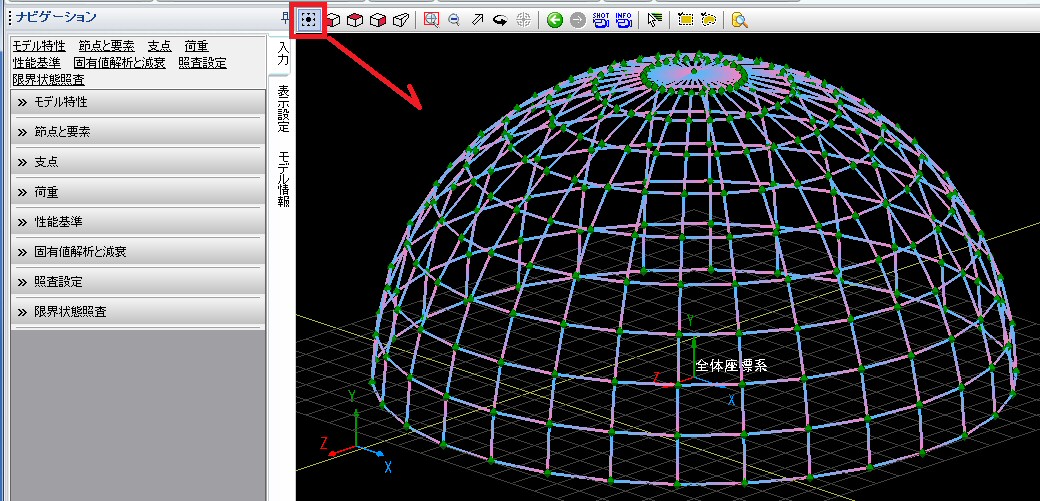Follow the モデル特性 link at top

39,46
